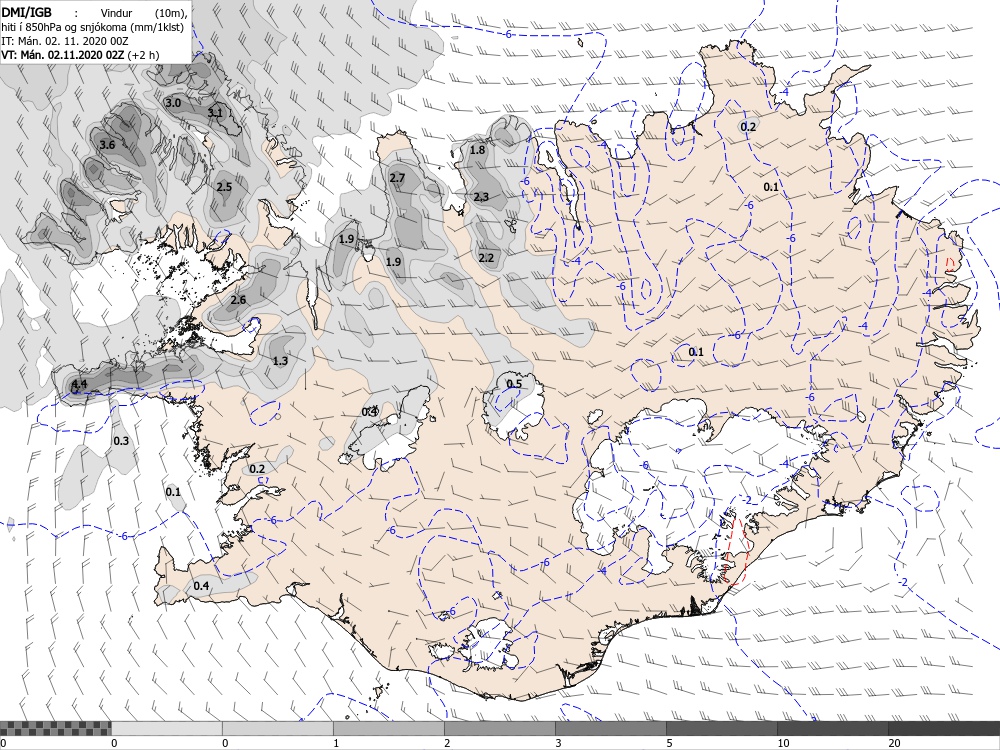Select the 2.6 snowfall value label

tap(239, 300)
